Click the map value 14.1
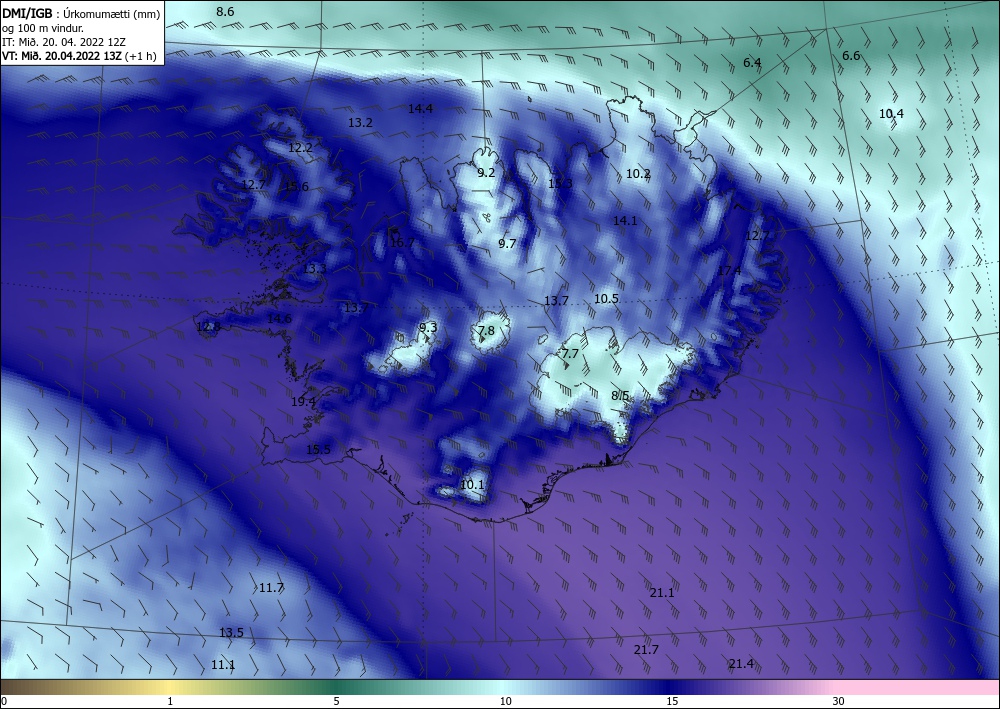Image resolution: width=1000 pixels, height=709 pixels. click(x=625, y=221)
